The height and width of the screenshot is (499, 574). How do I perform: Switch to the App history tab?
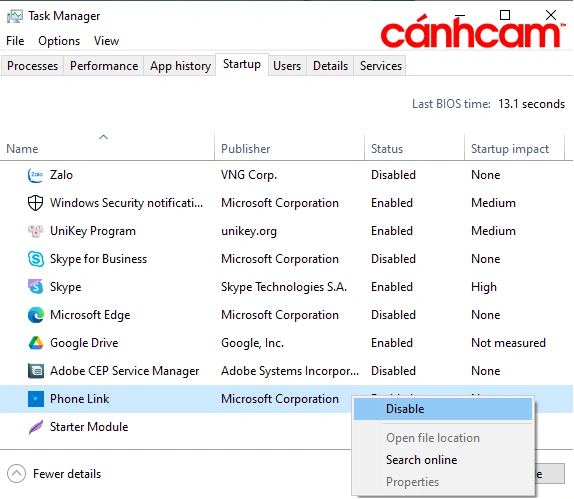(180, 66)
